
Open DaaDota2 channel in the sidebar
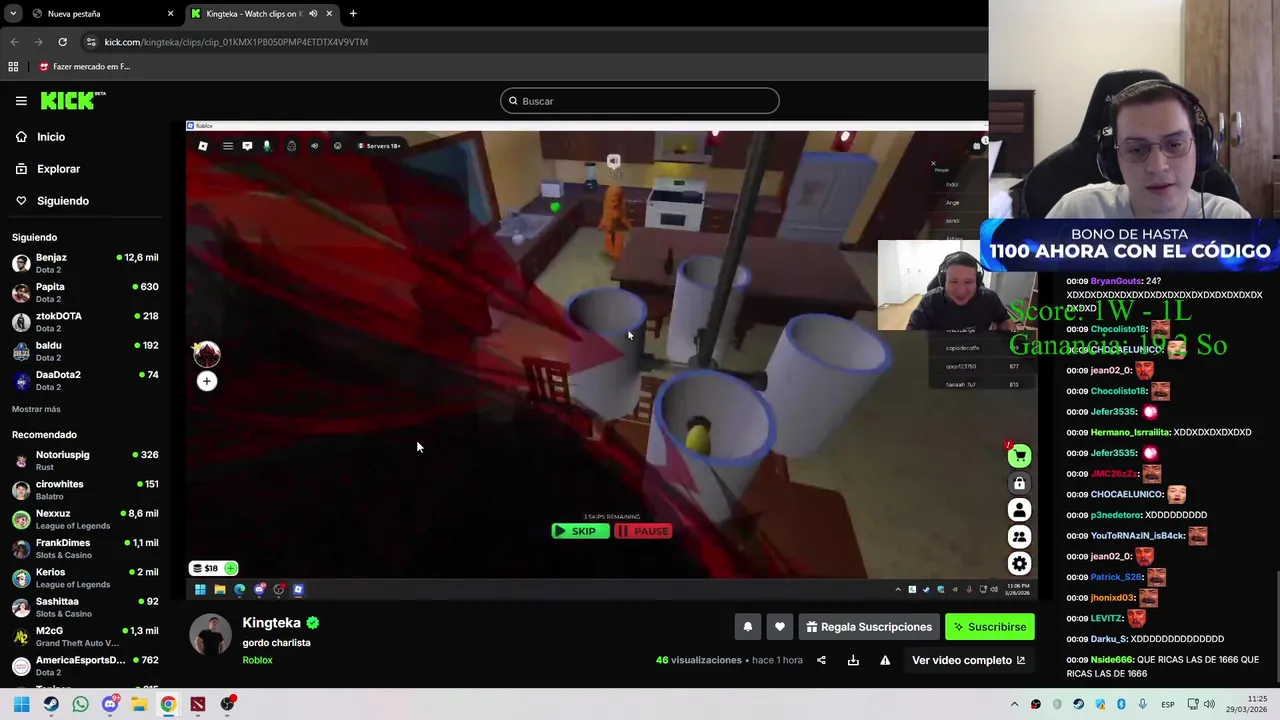click(x=85, y=380)
